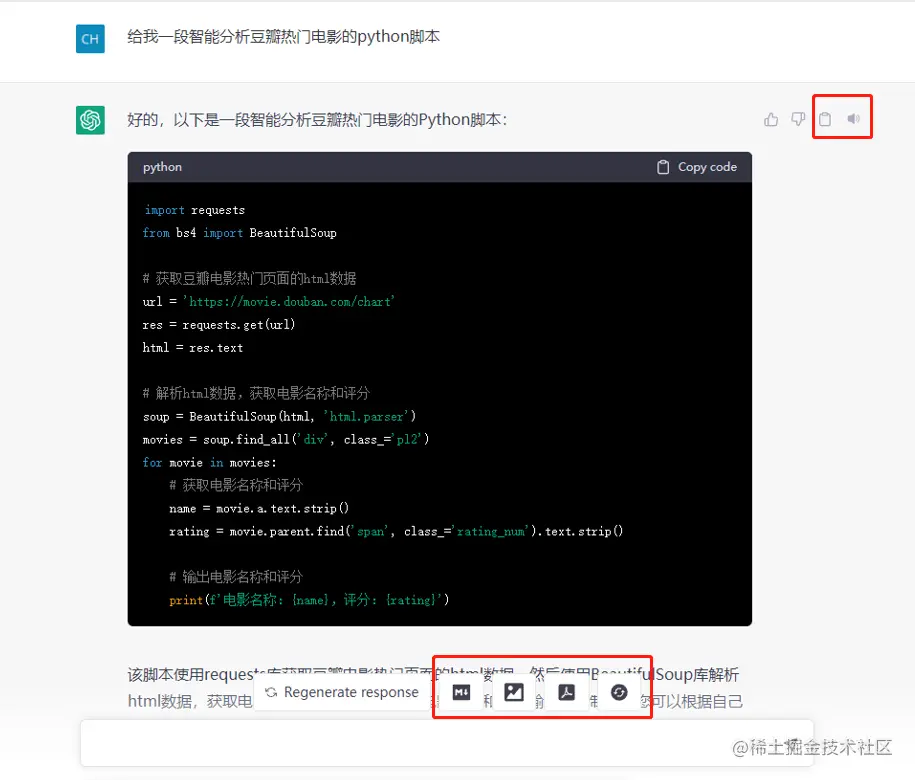Export chat as PDF icon

coord(567,692)
